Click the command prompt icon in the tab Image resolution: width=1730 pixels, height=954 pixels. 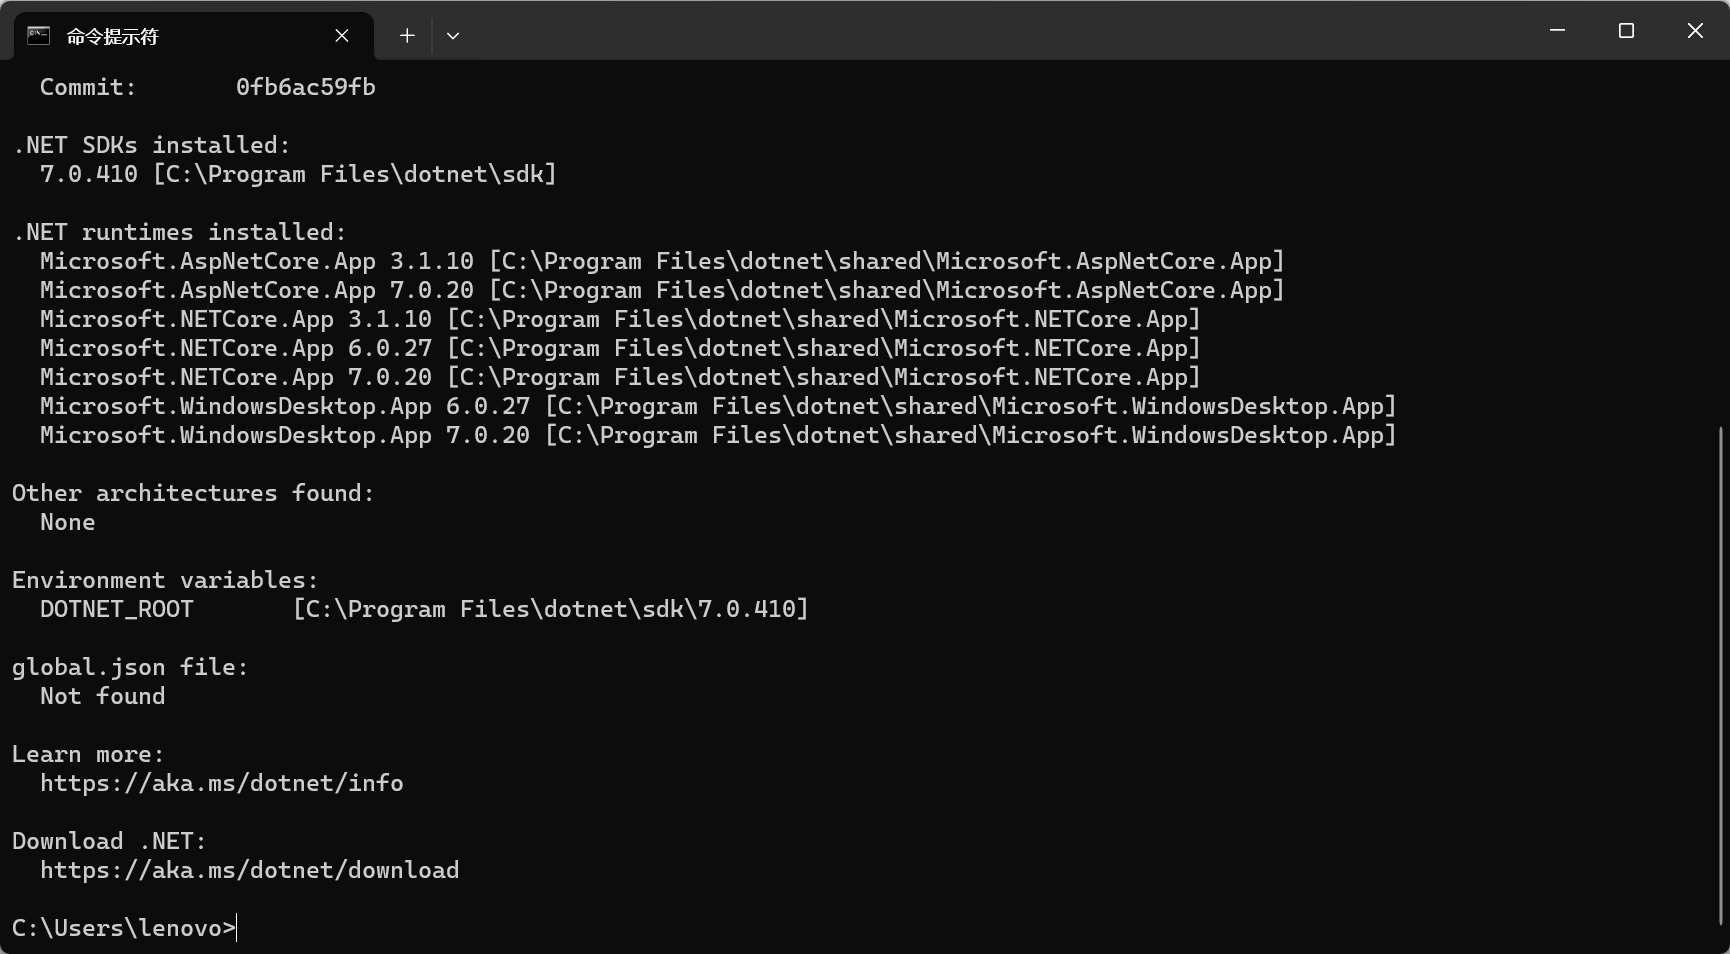(38, 36)
